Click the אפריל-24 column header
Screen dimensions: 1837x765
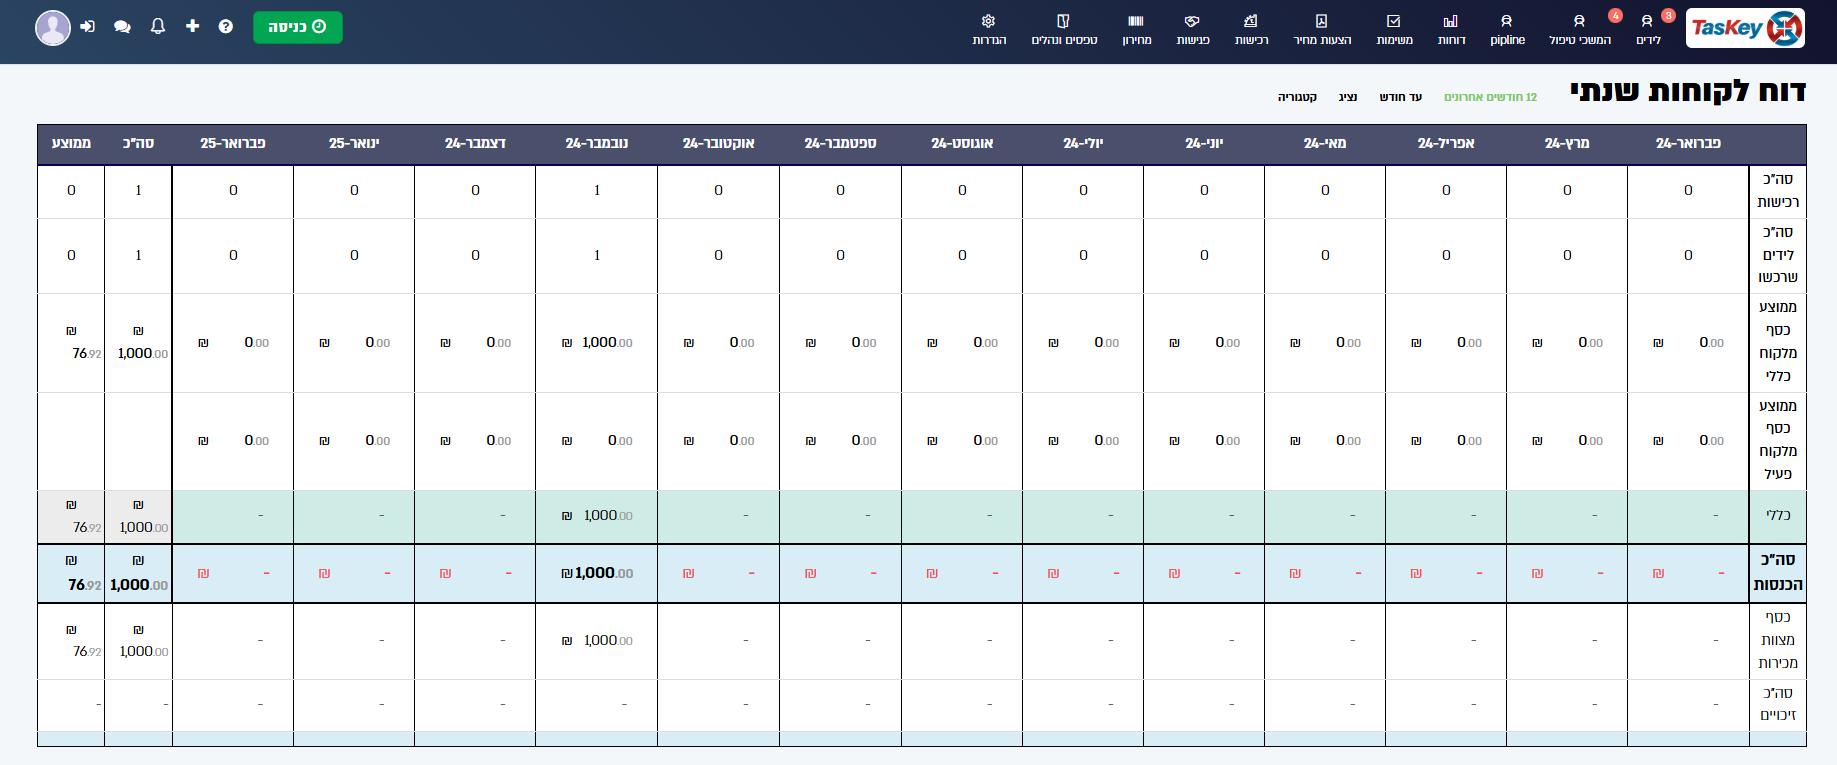[1446, 144]
